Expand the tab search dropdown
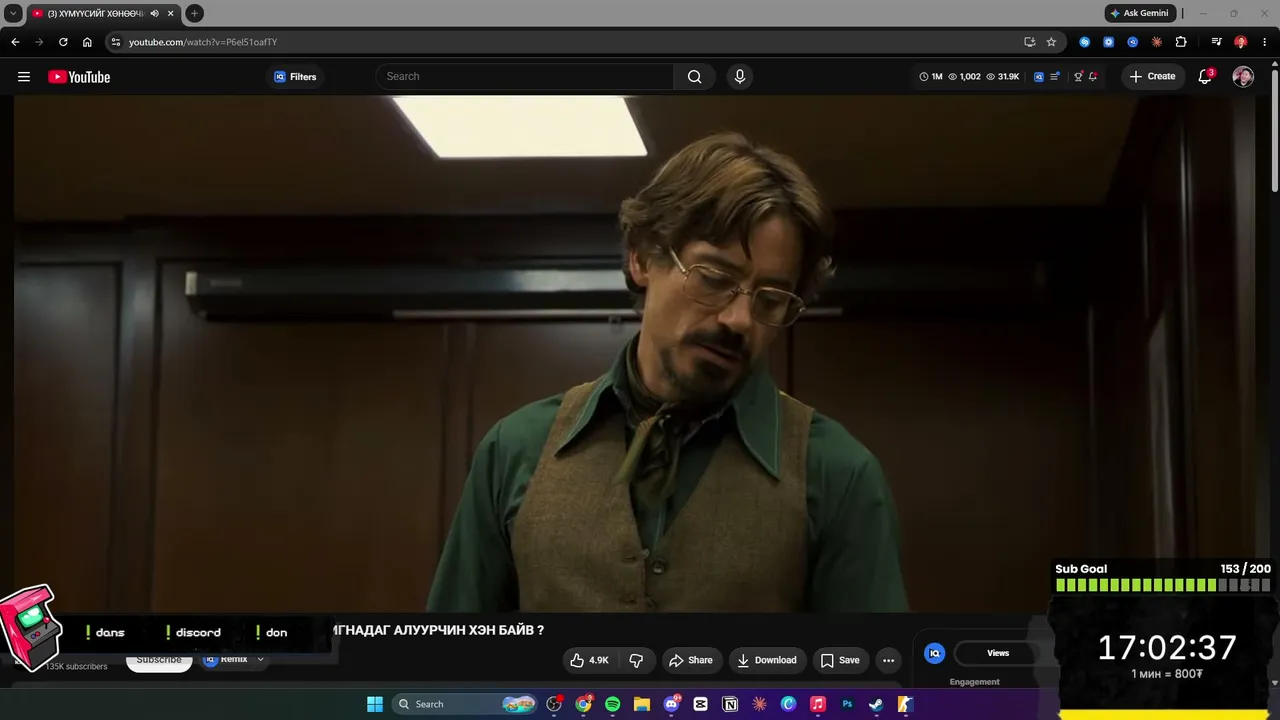The image size is (1280, 720). point(13,13)
